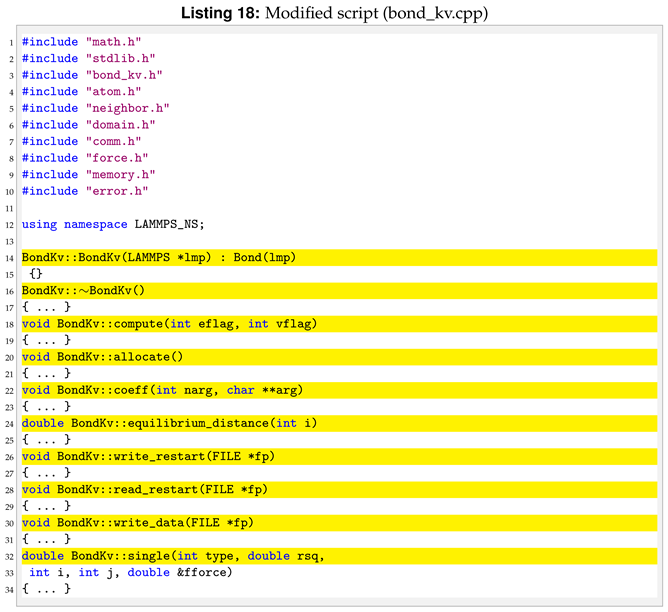Image resolution: width=668 pixels, height=612 pixels.
Task: Click the '#include "domain.h"' line
Action: pyautogui.click(x=89, y=125)
